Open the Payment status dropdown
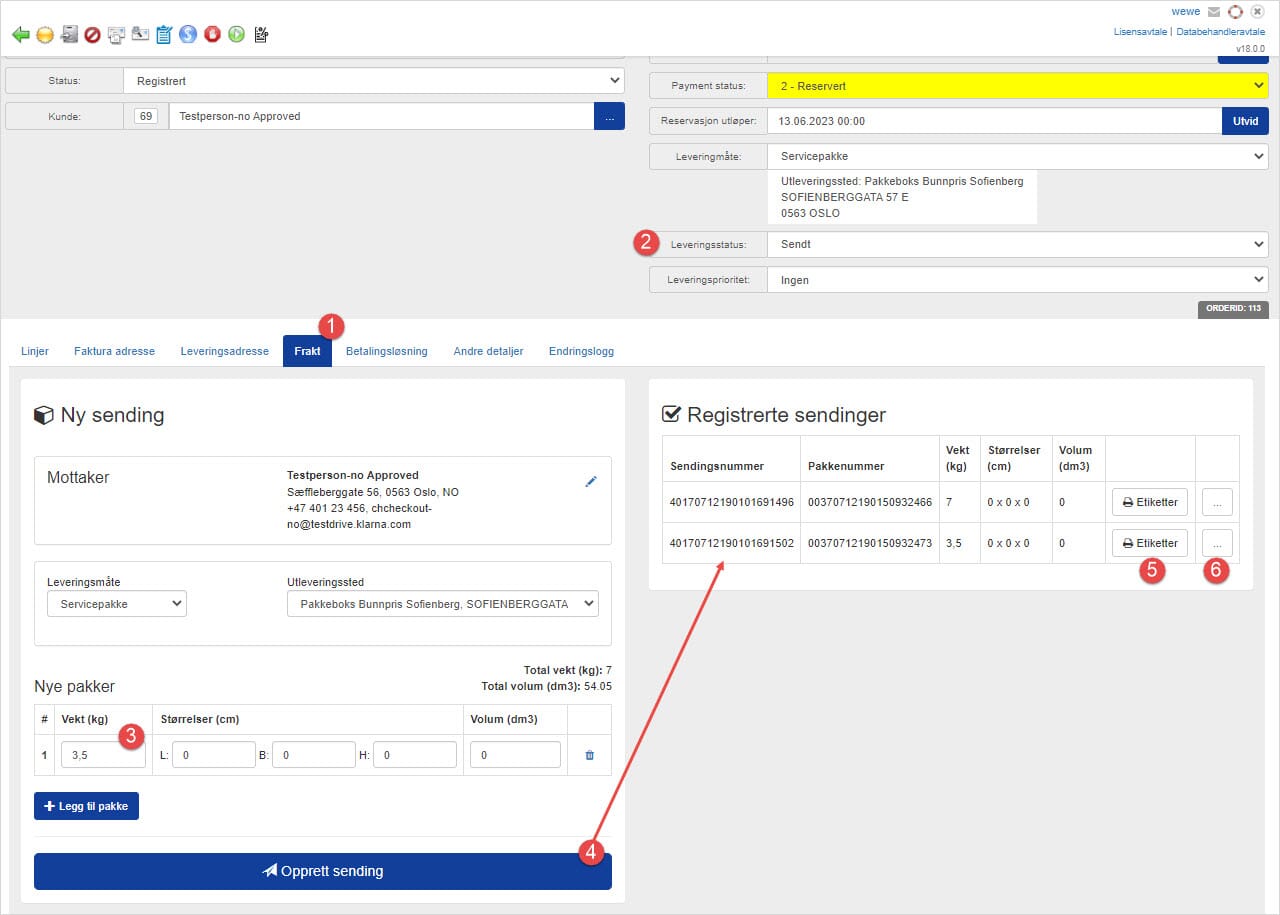 pos(1017,86)
